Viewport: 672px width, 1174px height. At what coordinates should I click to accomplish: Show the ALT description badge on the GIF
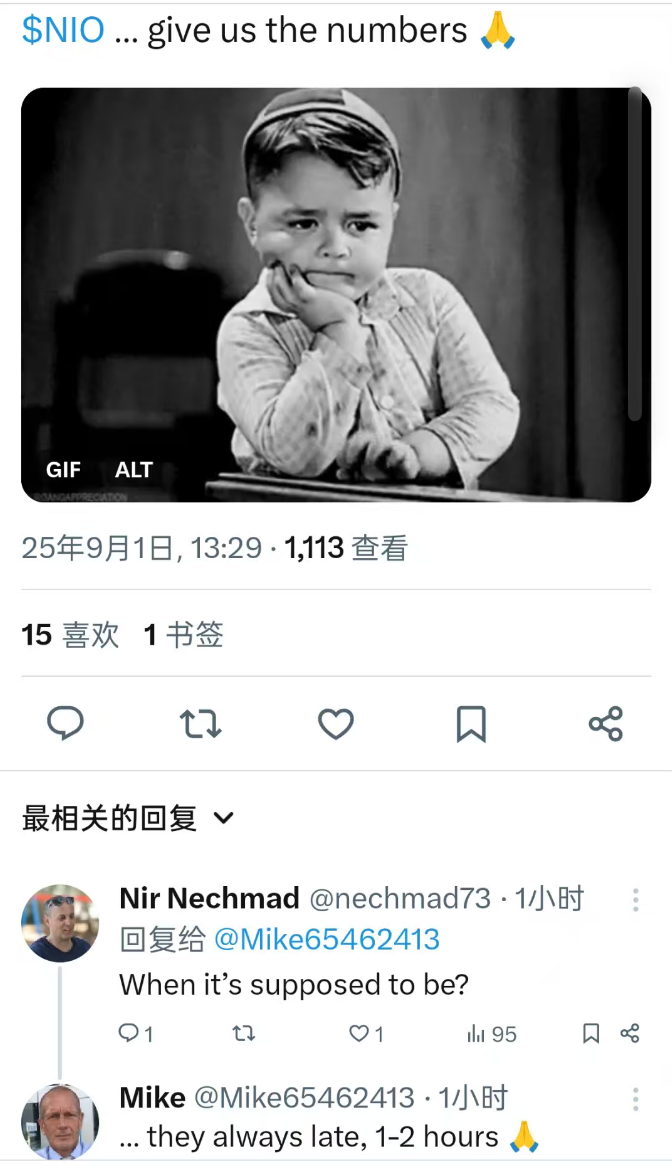click(x=134, y=469)
